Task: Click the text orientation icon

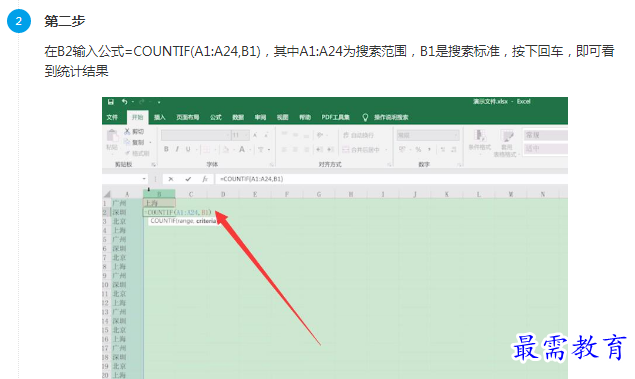Action: pos(320,135)
